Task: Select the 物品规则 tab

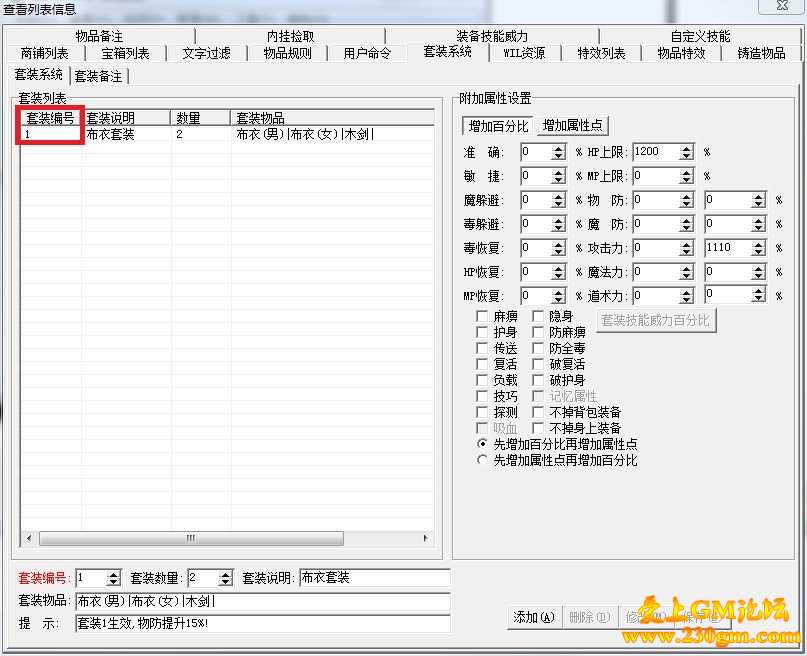Action: (x=287, y=53)
